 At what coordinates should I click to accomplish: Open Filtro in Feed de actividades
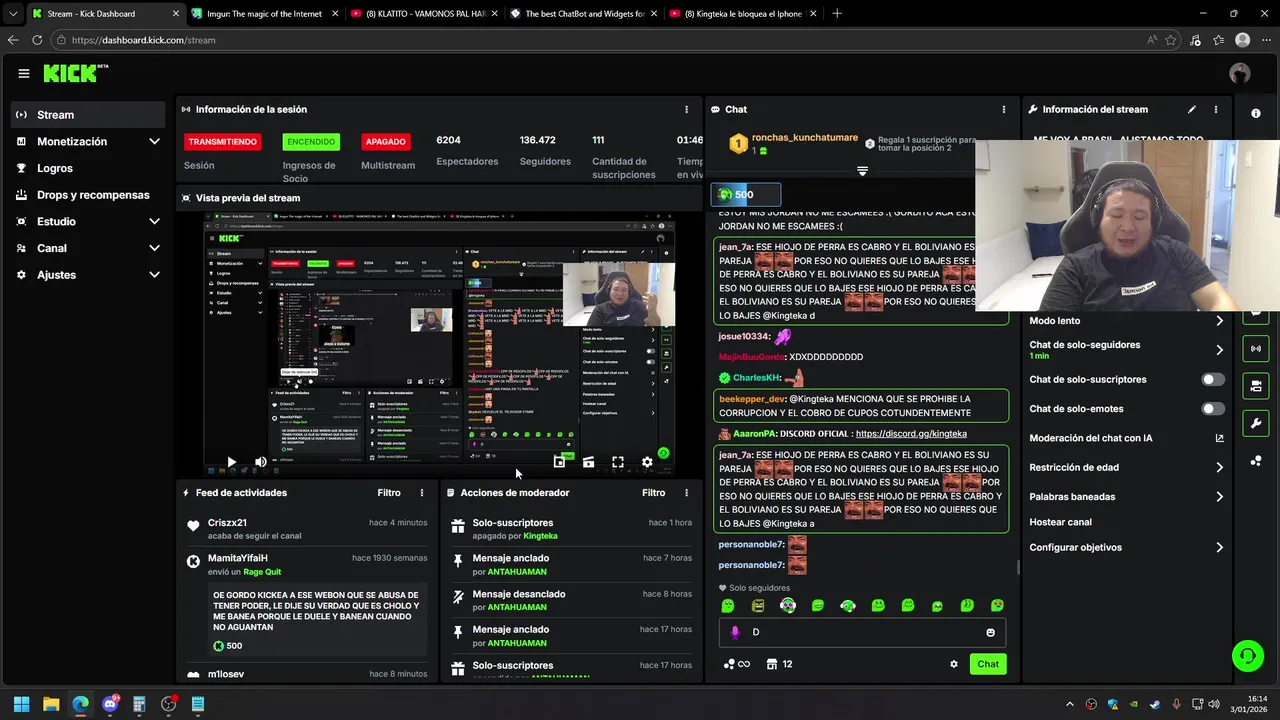coord(389,493)
